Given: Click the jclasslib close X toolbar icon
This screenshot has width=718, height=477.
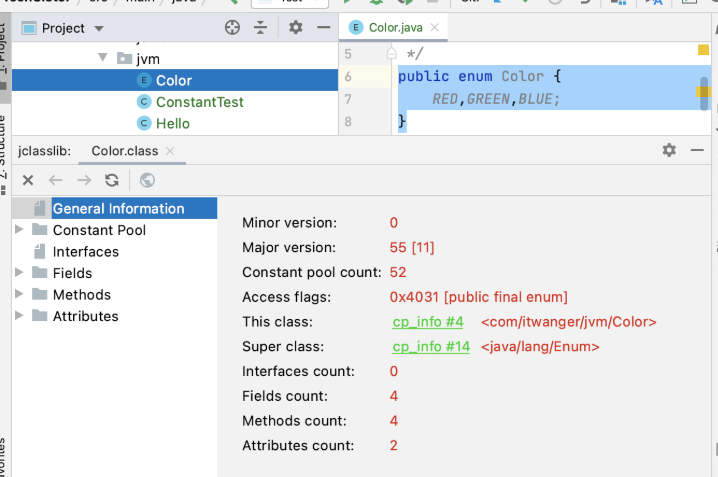Looking at the screenshot, I should point(28,180).
